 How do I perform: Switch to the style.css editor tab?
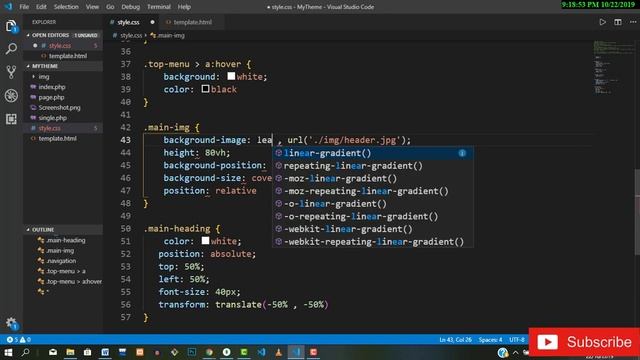coord(129,22)
